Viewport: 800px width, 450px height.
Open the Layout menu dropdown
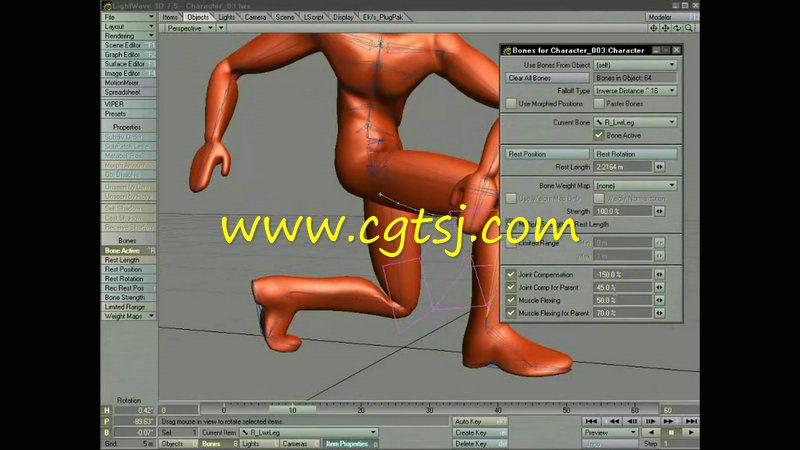click(x=129, y=27)
